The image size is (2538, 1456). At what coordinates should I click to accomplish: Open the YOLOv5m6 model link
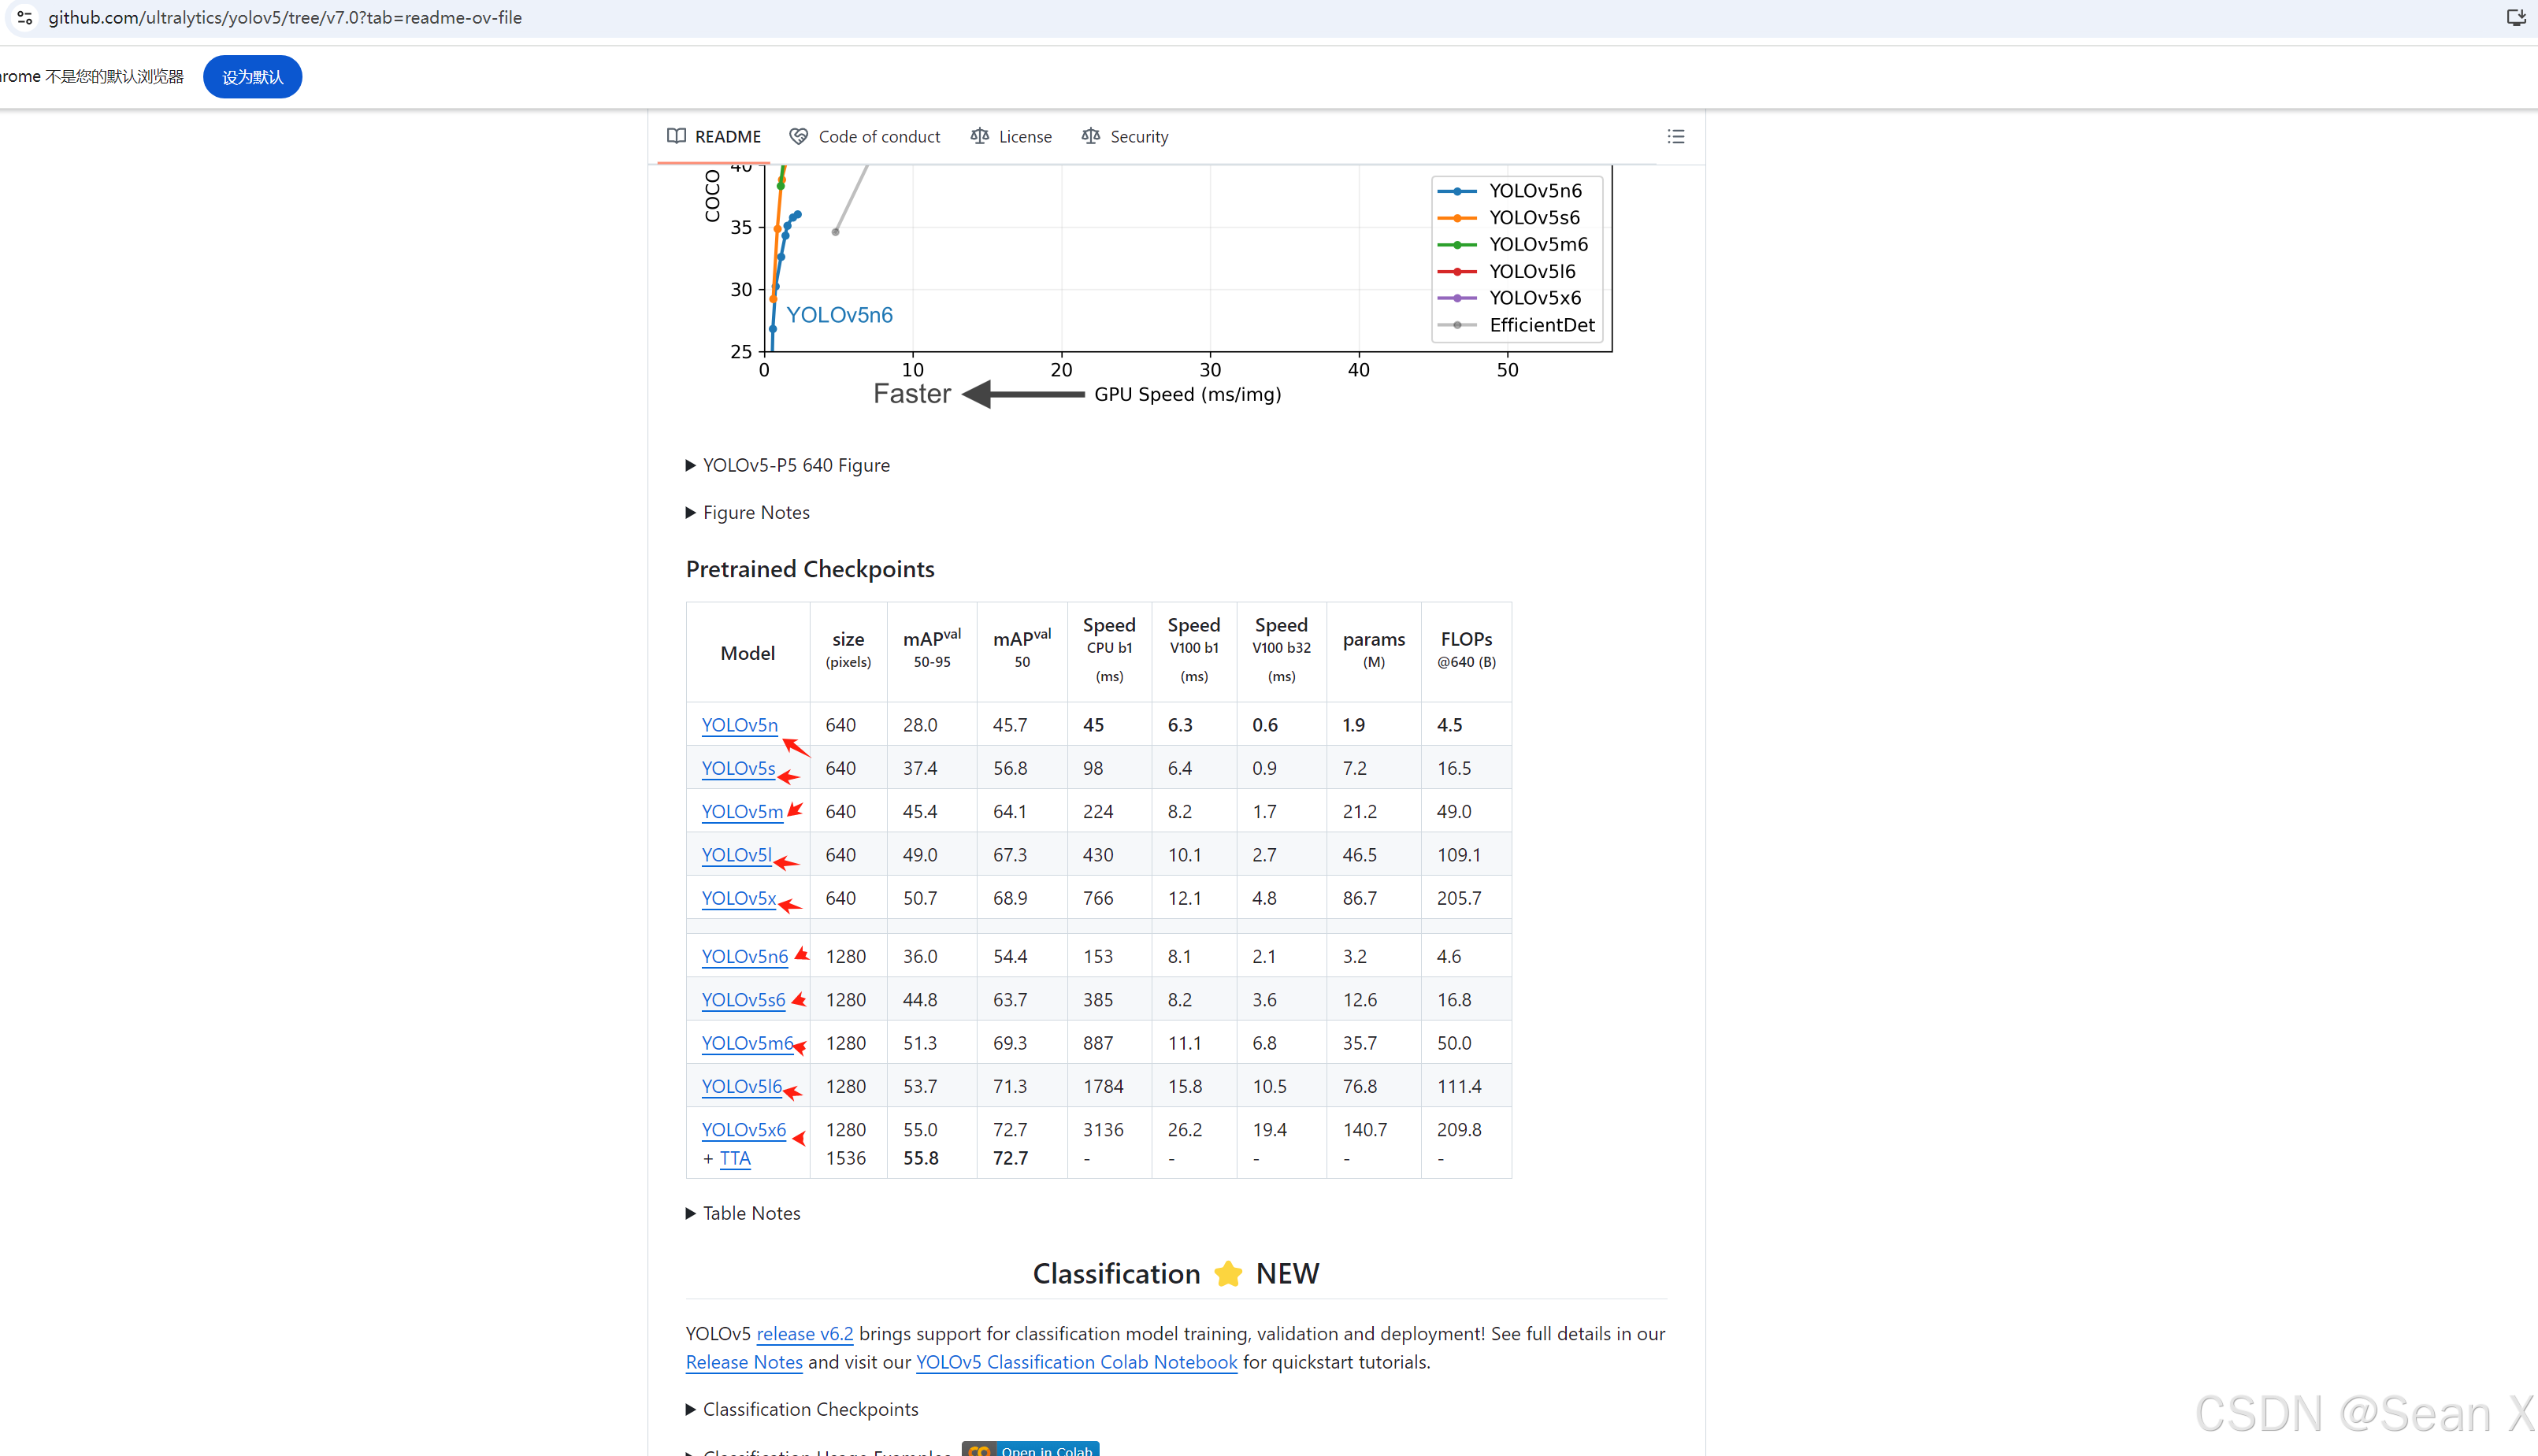pyautogui.click(x=747, y=1043)
